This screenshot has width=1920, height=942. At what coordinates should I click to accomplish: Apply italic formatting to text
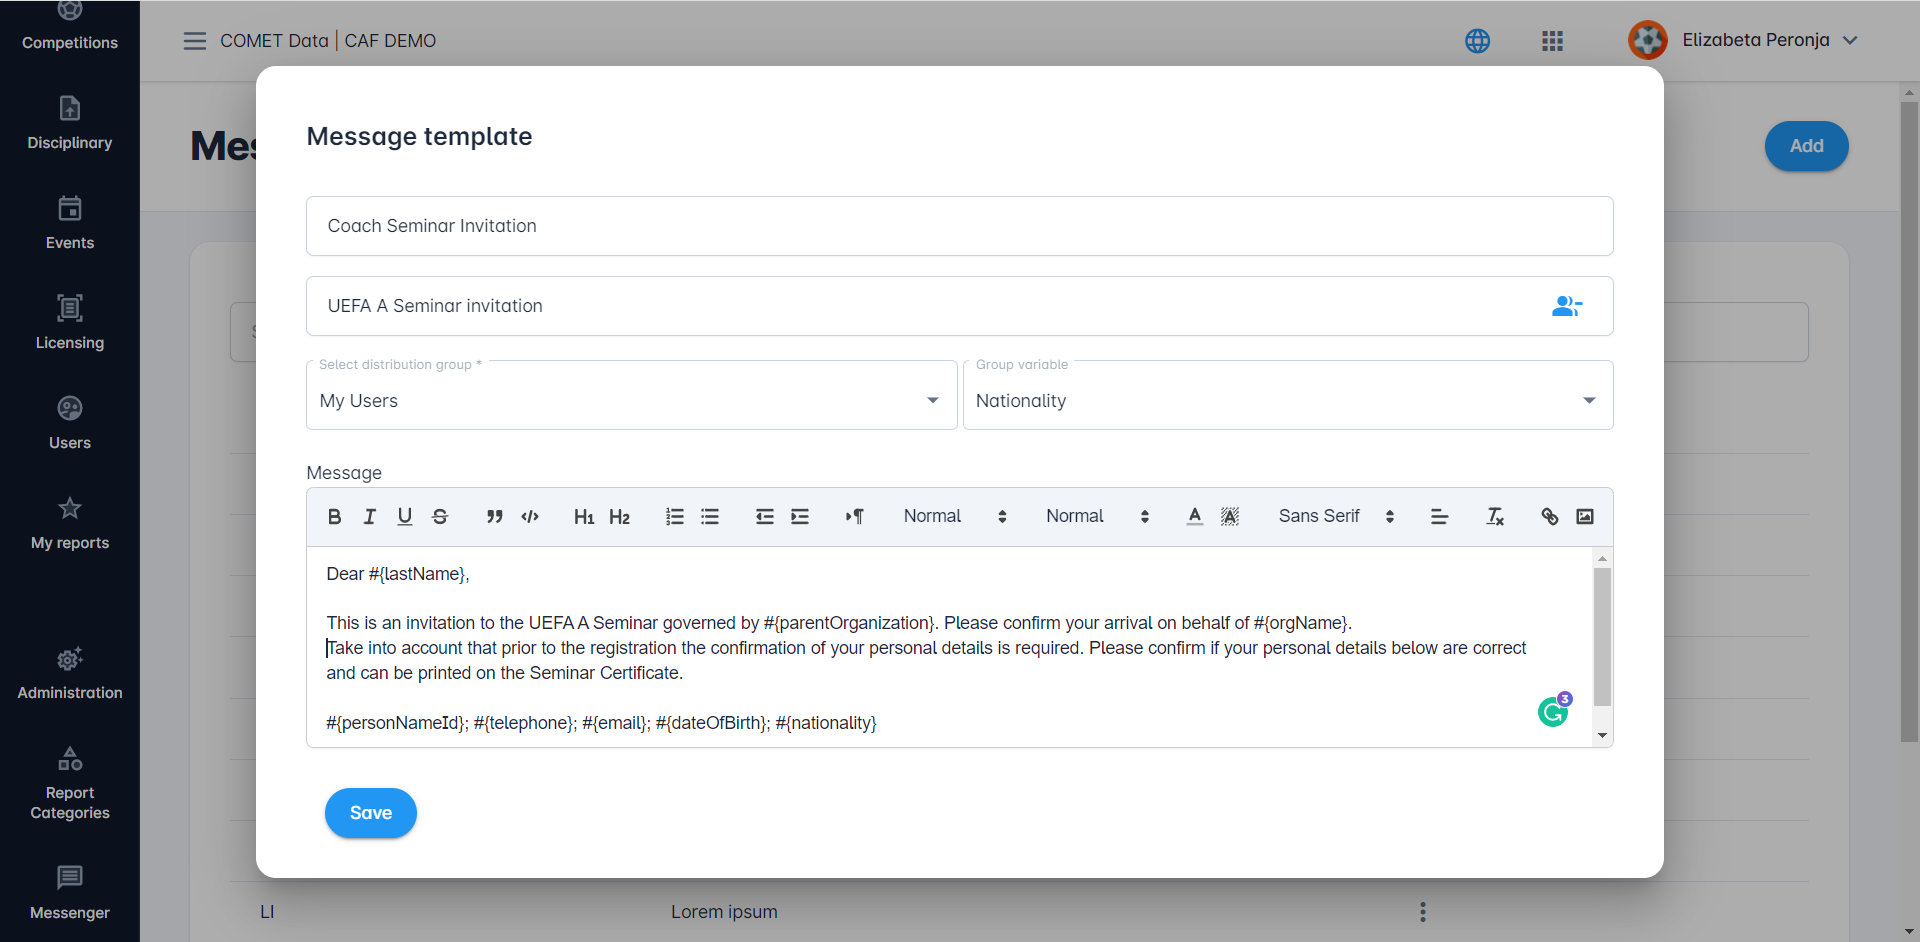click(369, 517)
